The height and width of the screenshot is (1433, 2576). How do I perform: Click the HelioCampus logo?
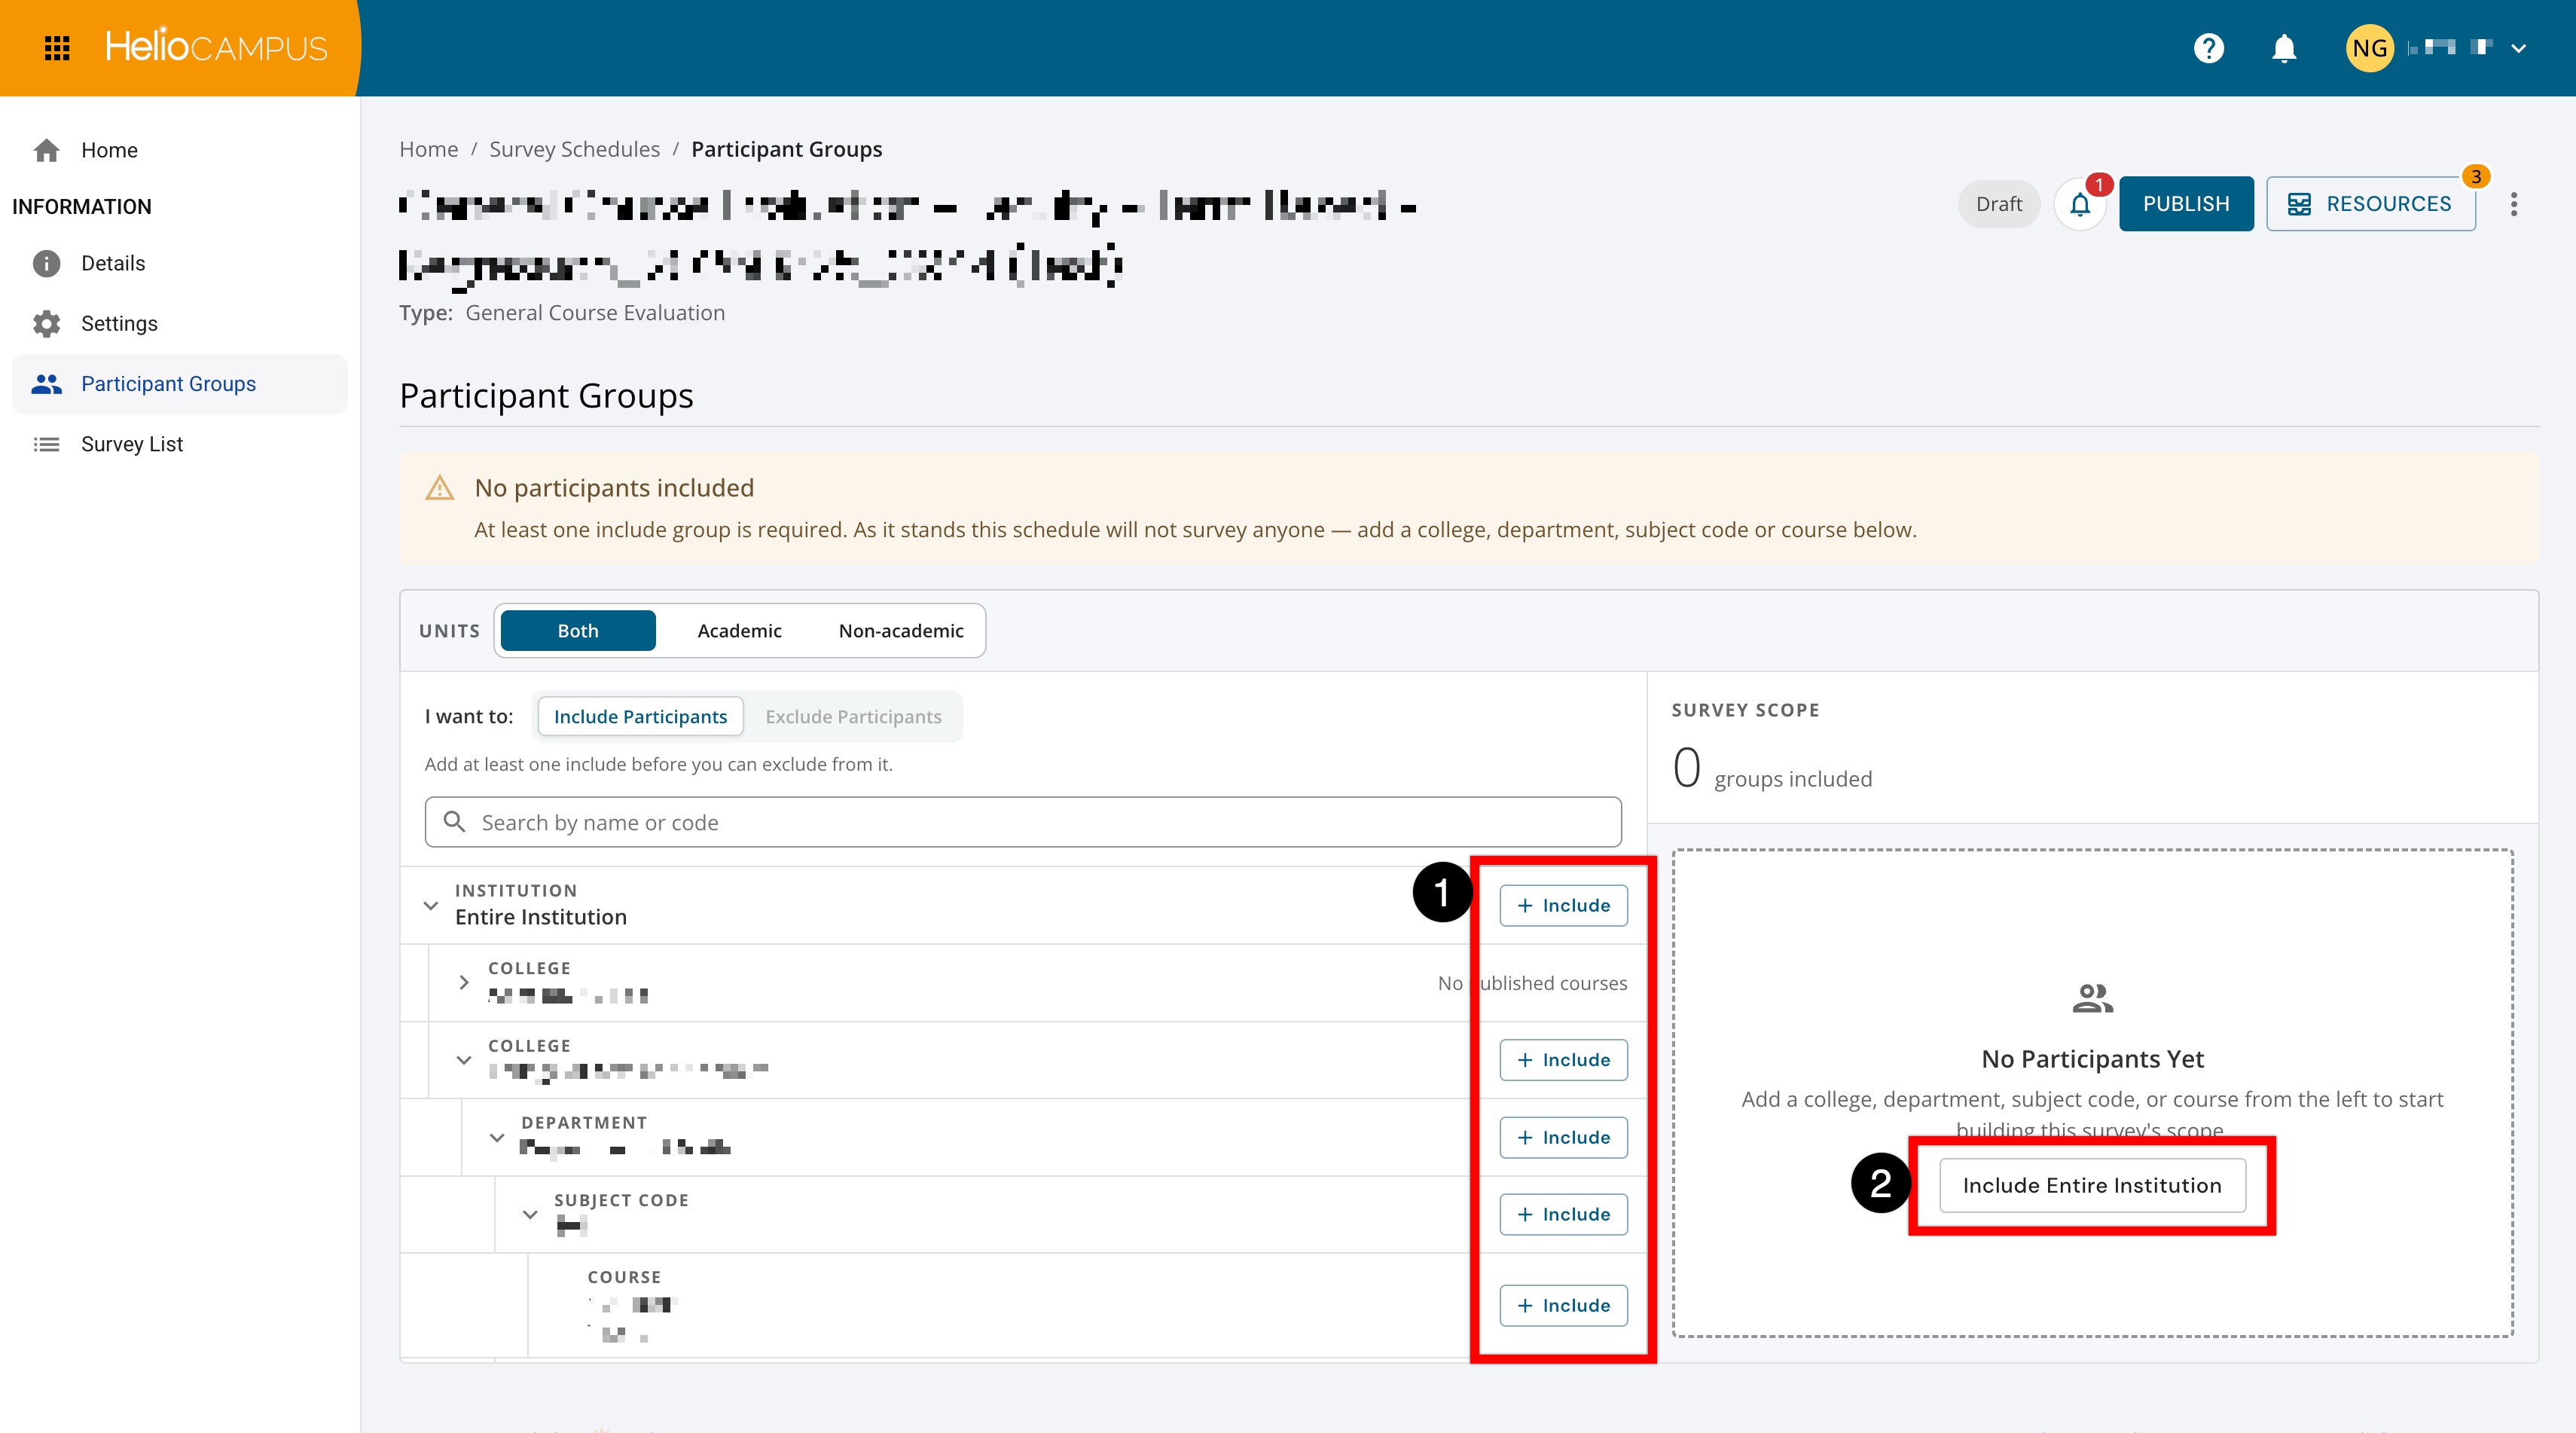(x=216, y=47)
